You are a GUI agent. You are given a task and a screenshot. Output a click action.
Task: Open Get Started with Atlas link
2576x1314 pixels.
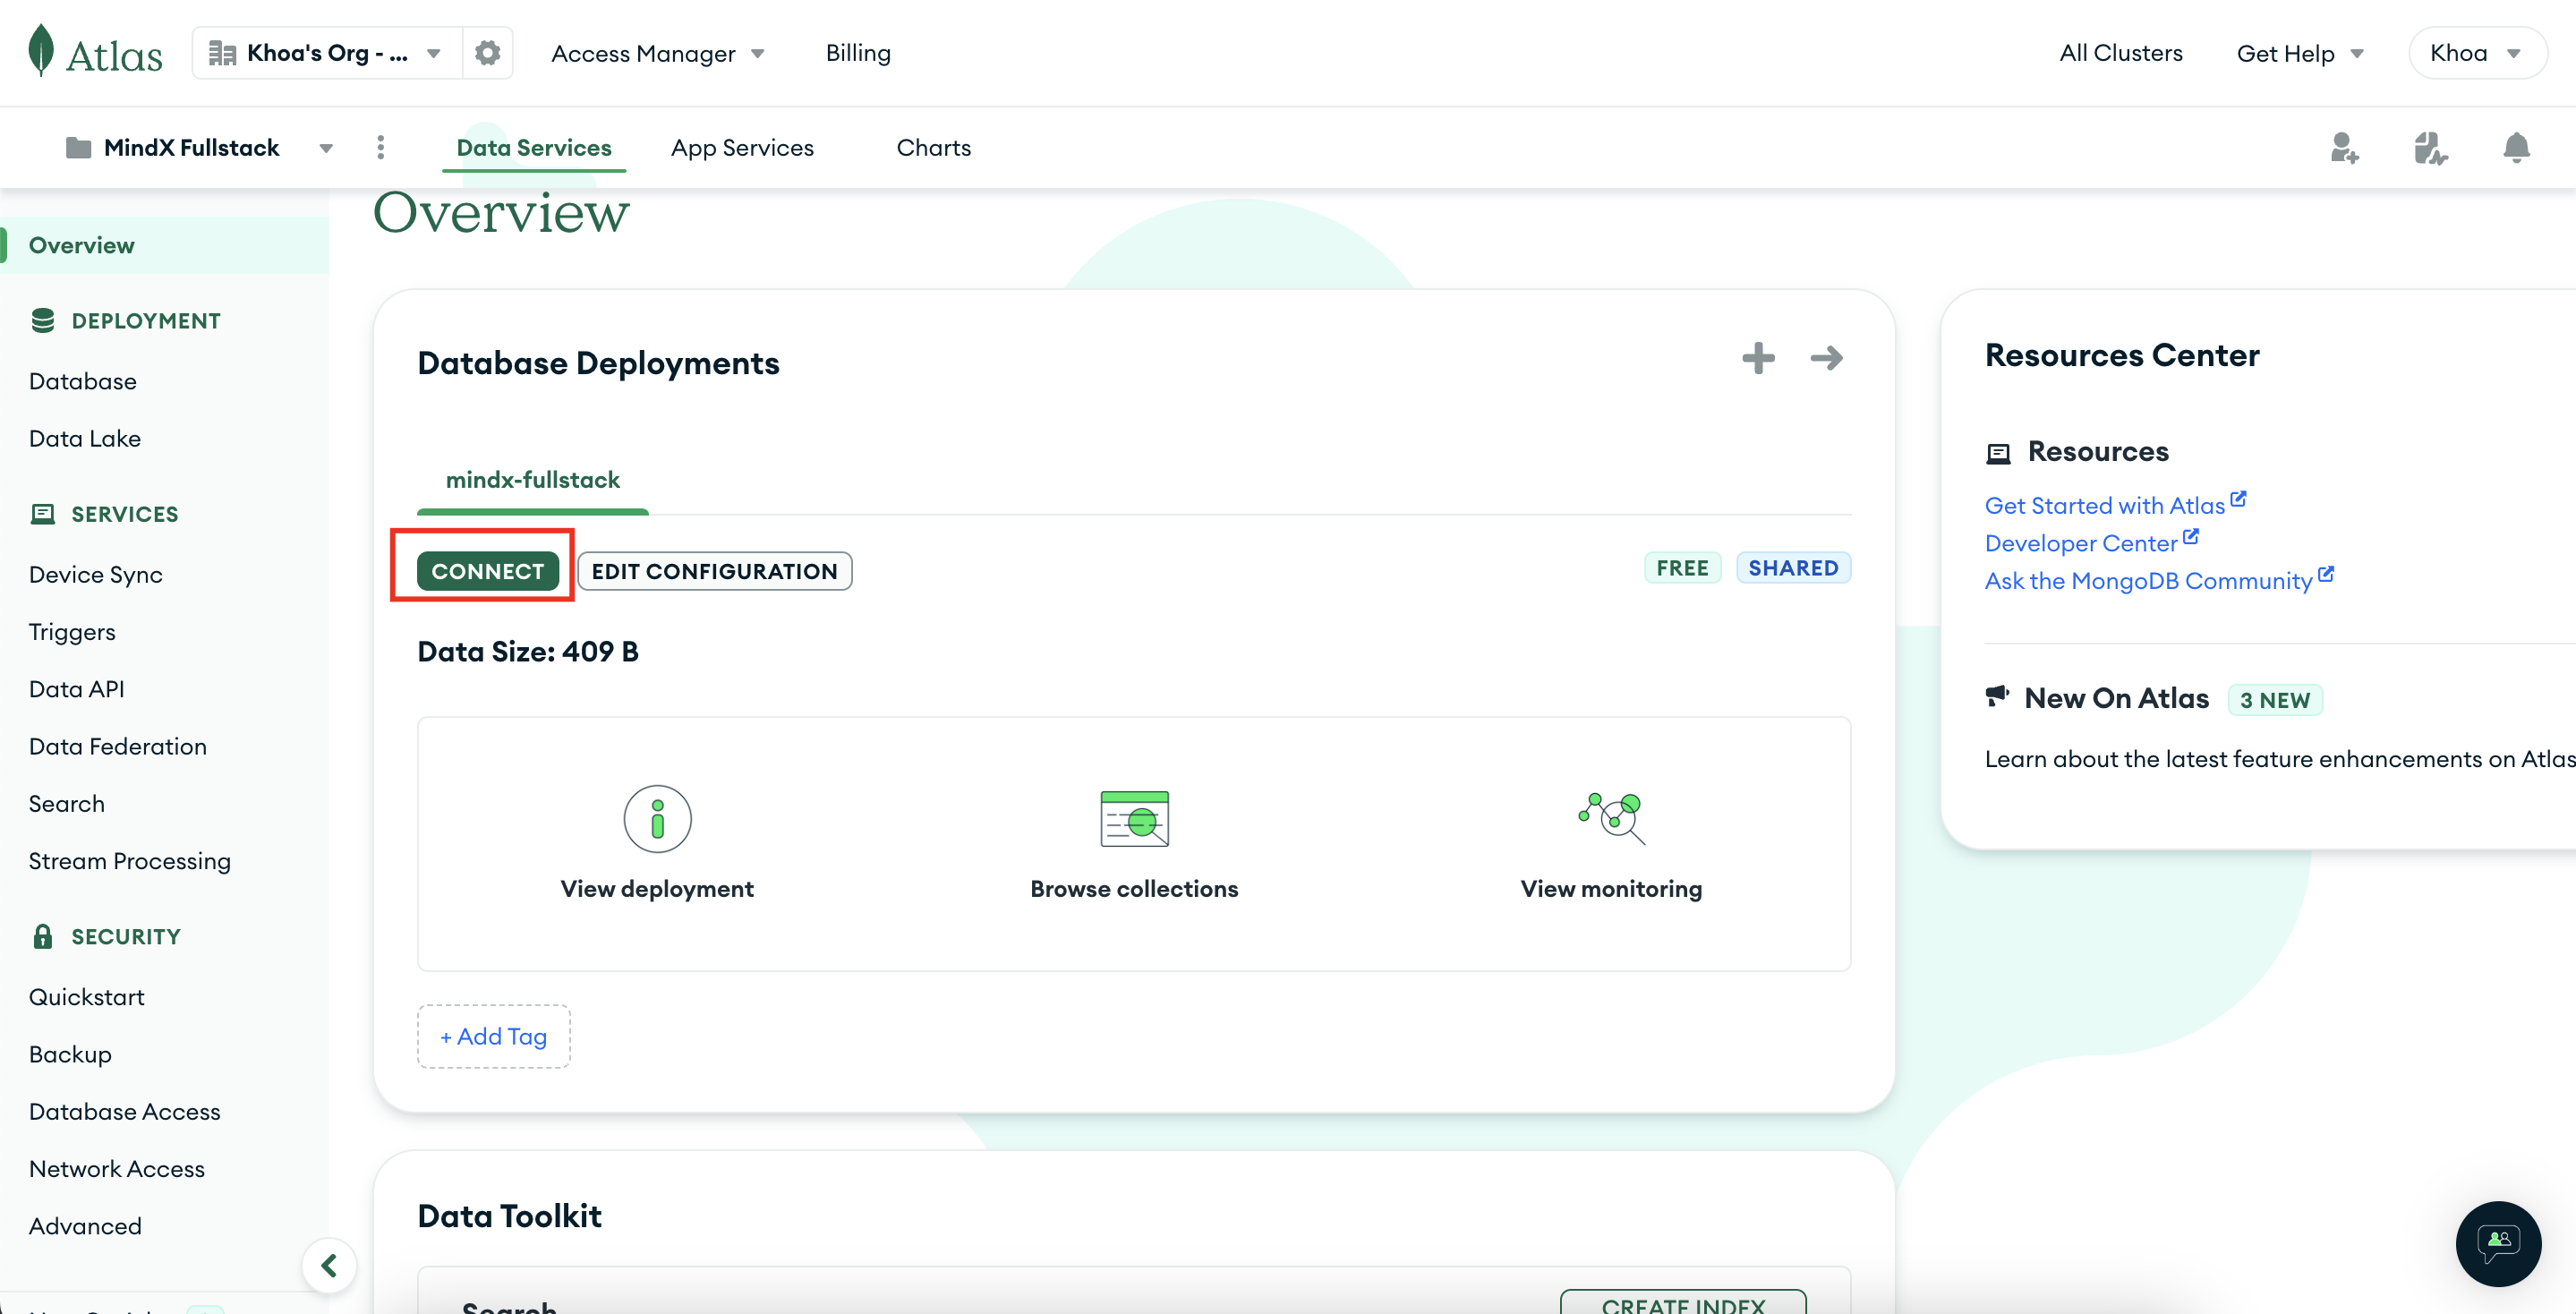point(2104,506)
